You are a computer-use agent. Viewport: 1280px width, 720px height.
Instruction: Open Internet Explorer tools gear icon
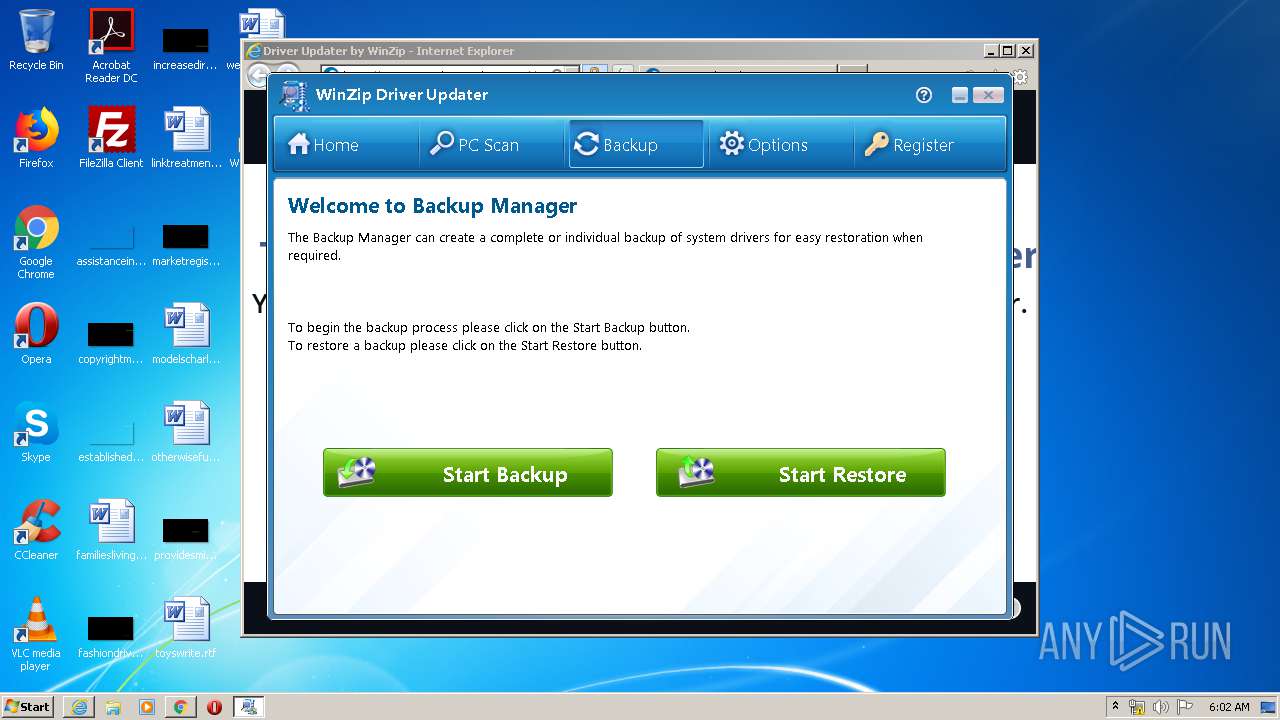[1020, 76]
